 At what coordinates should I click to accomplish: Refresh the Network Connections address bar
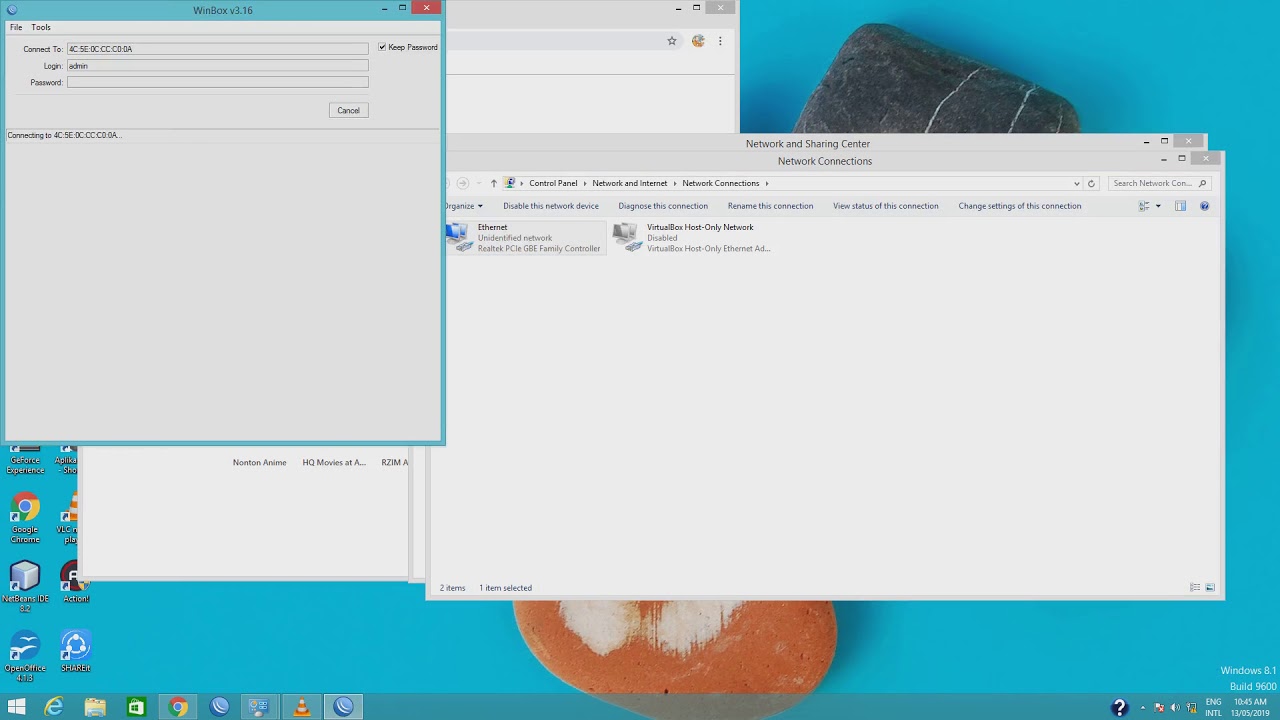1091,183
